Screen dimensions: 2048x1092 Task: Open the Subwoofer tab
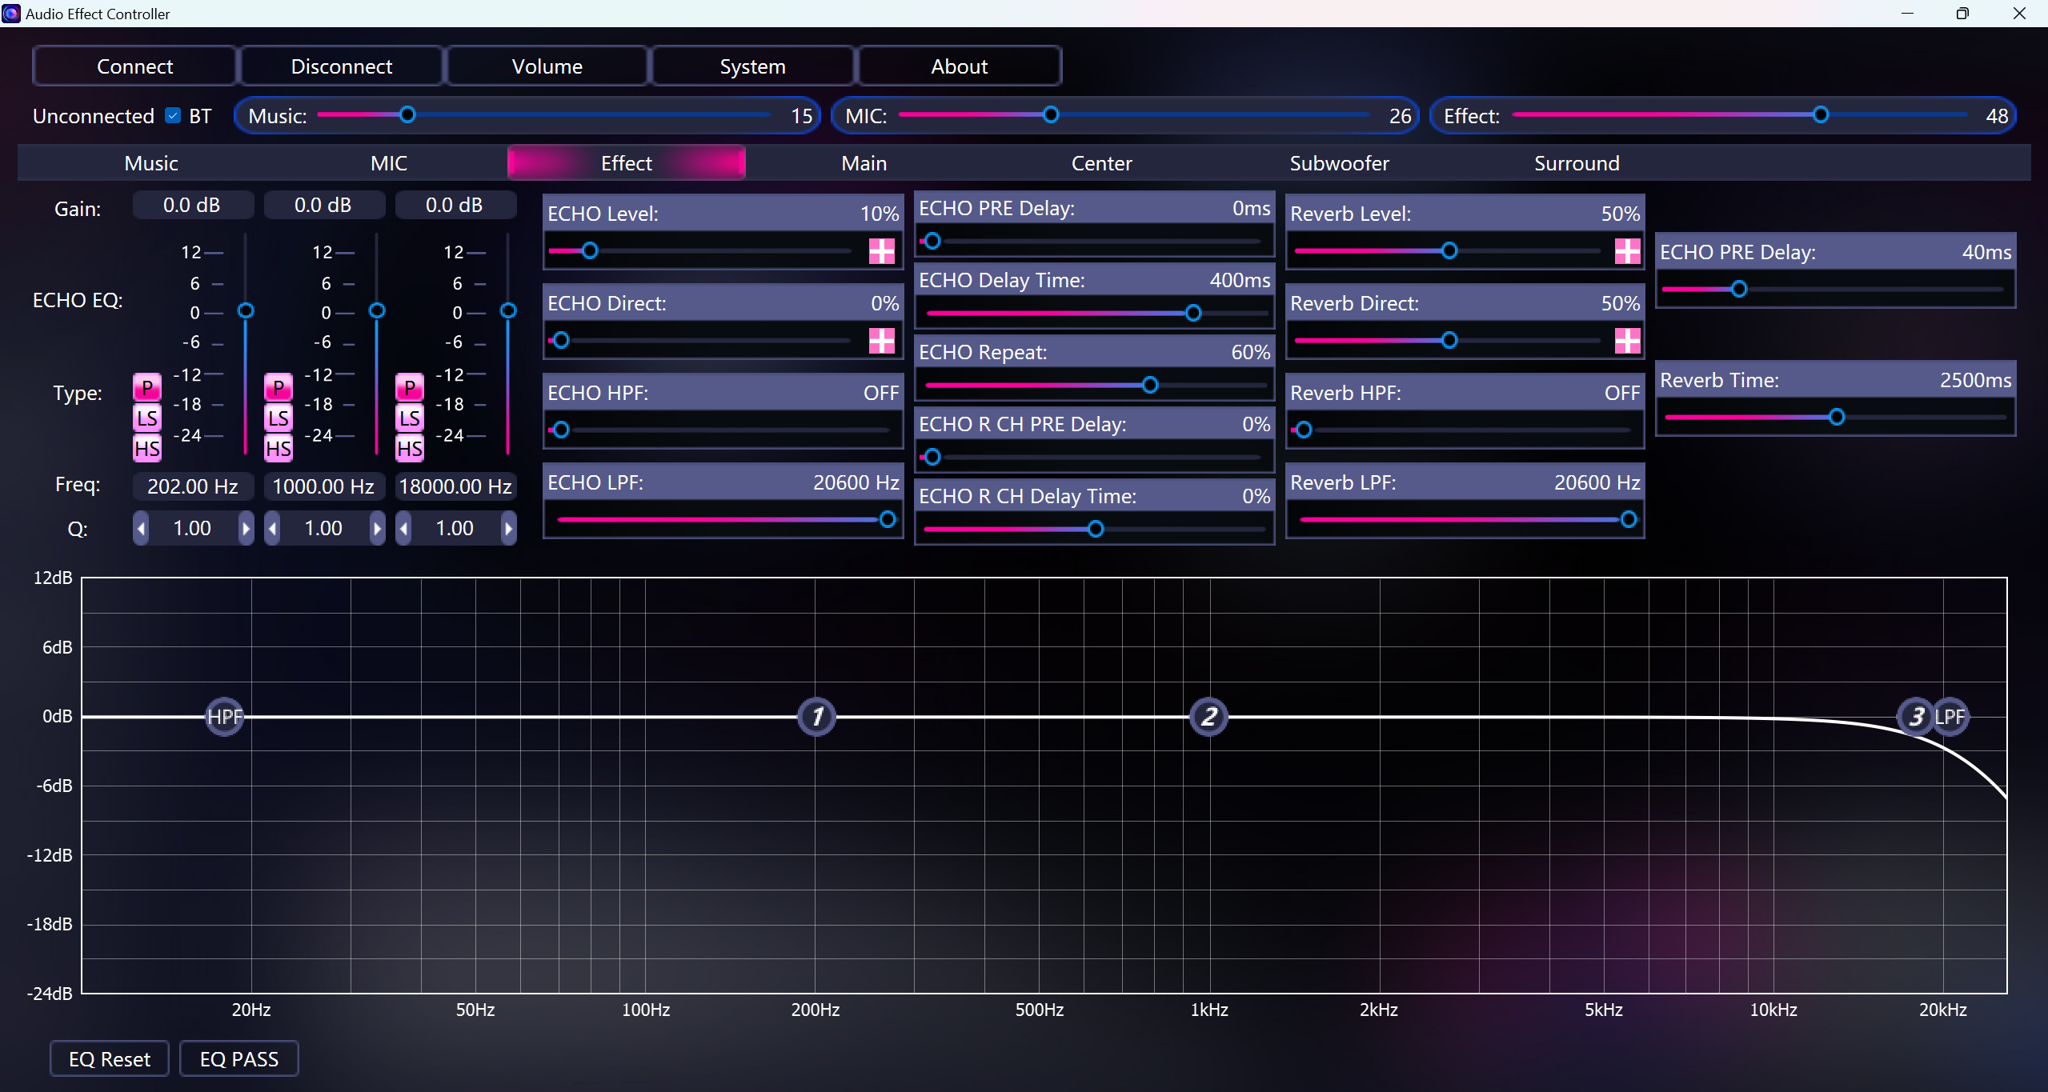[1339, 163]
